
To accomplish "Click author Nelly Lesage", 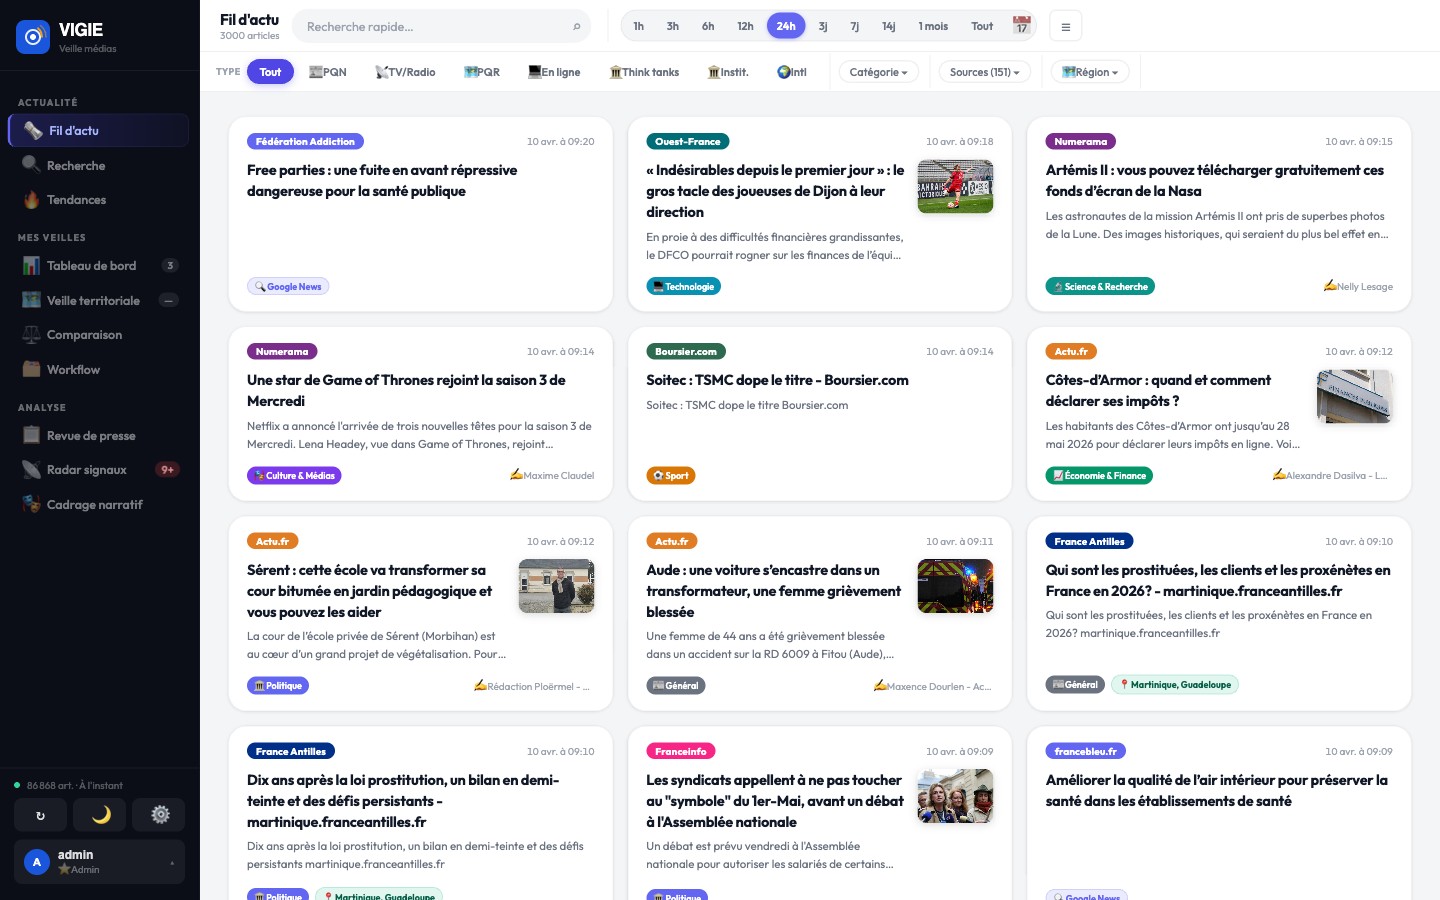I will [1359, 287].
